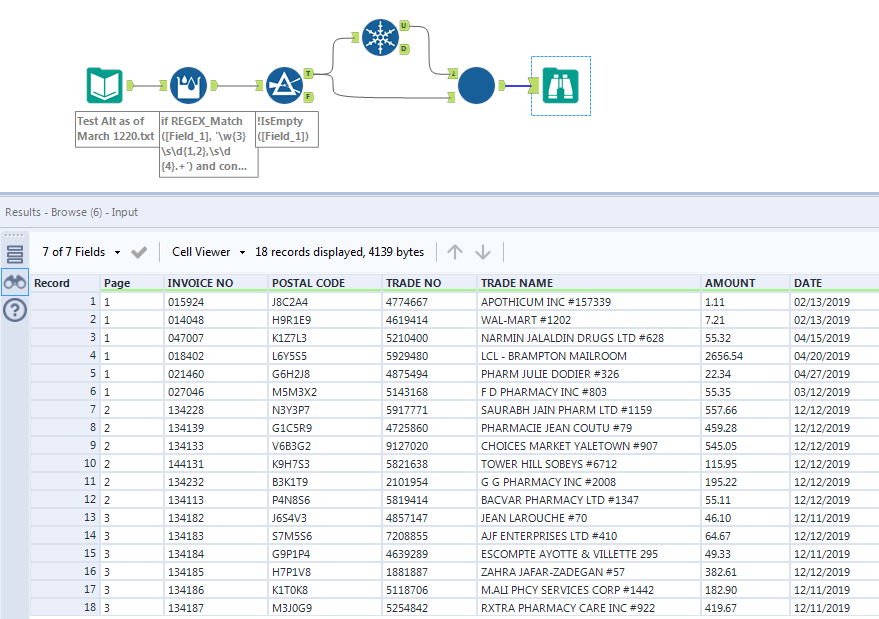Click the down arrow next record button

point(483,252)
